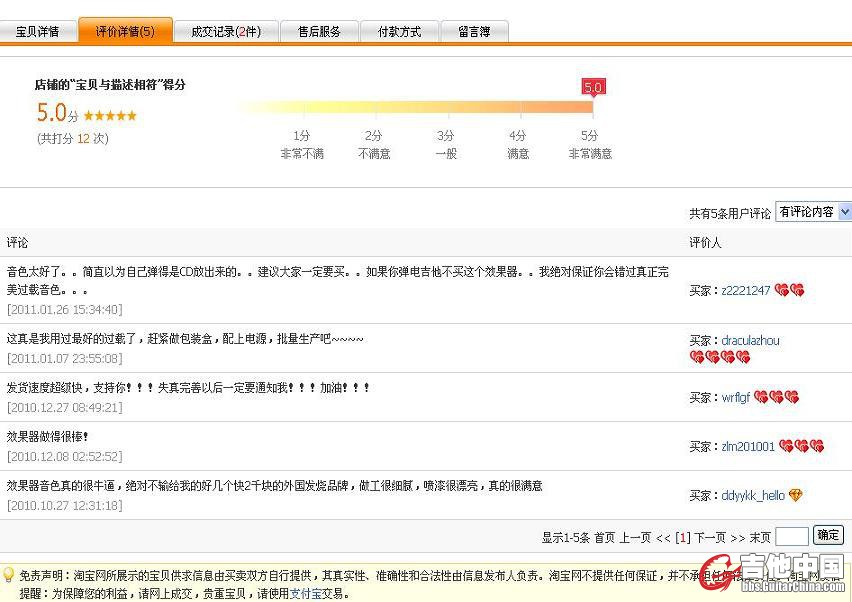Screen dimensions: 852x602
Task: Switch to 成交记录(2件) tab
Action: point(226,32)
